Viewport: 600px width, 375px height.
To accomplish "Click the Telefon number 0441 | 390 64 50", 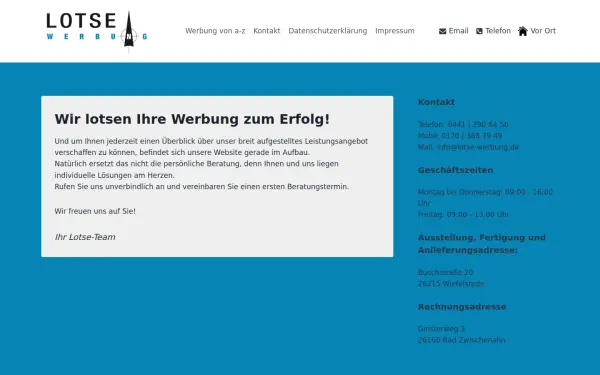I will (x=478, y=124).
